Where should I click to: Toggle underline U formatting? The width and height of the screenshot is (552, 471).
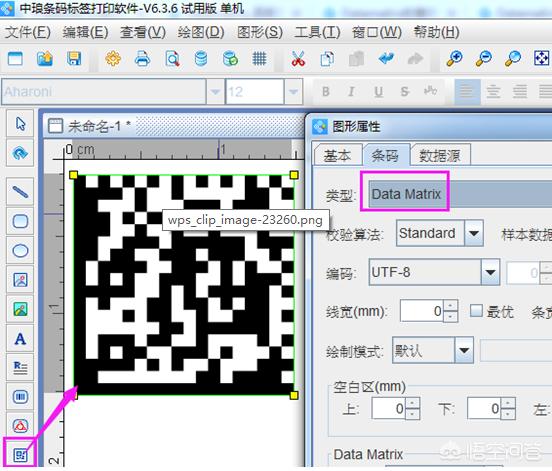[378, 92]
